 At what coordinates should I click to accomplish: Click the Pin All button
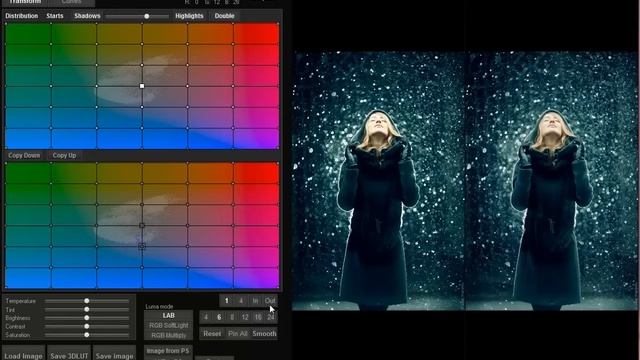(238, 333)
